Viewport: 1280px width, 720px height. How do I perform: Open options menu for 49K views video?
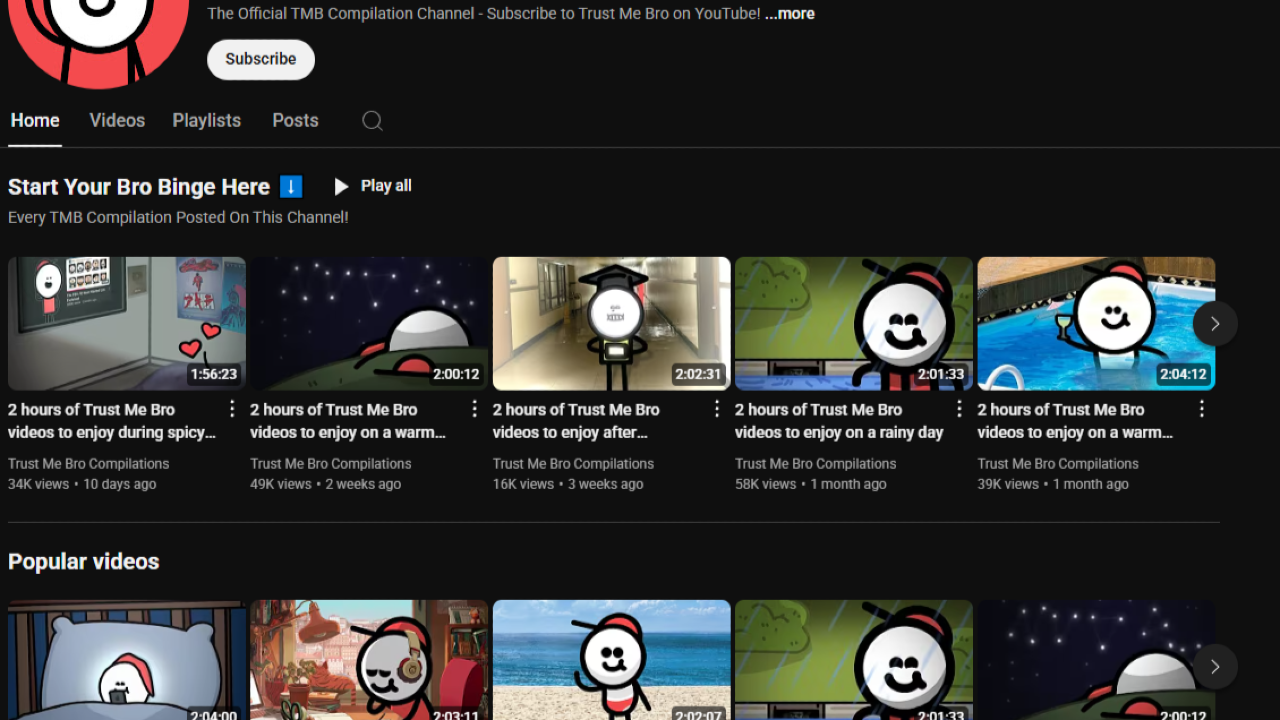click(474, 409)
